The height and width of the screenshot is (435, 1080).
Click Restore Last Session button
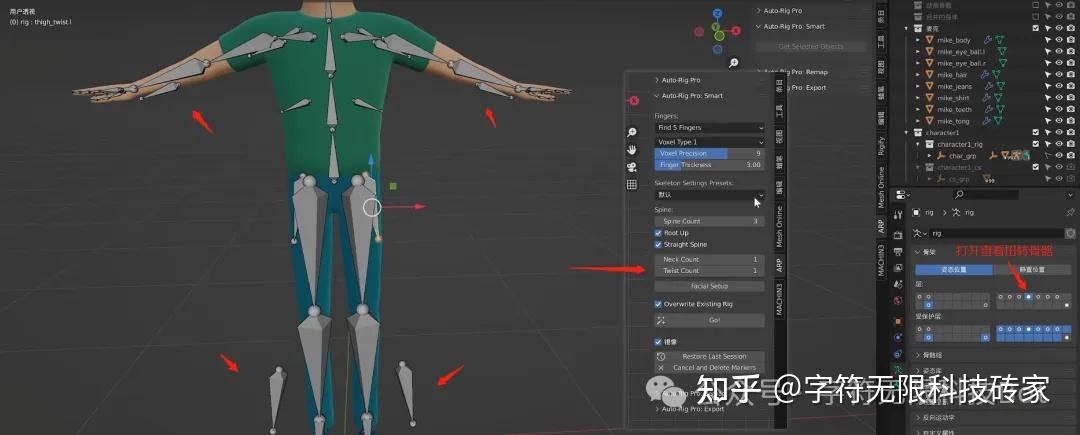coord(709,357)
